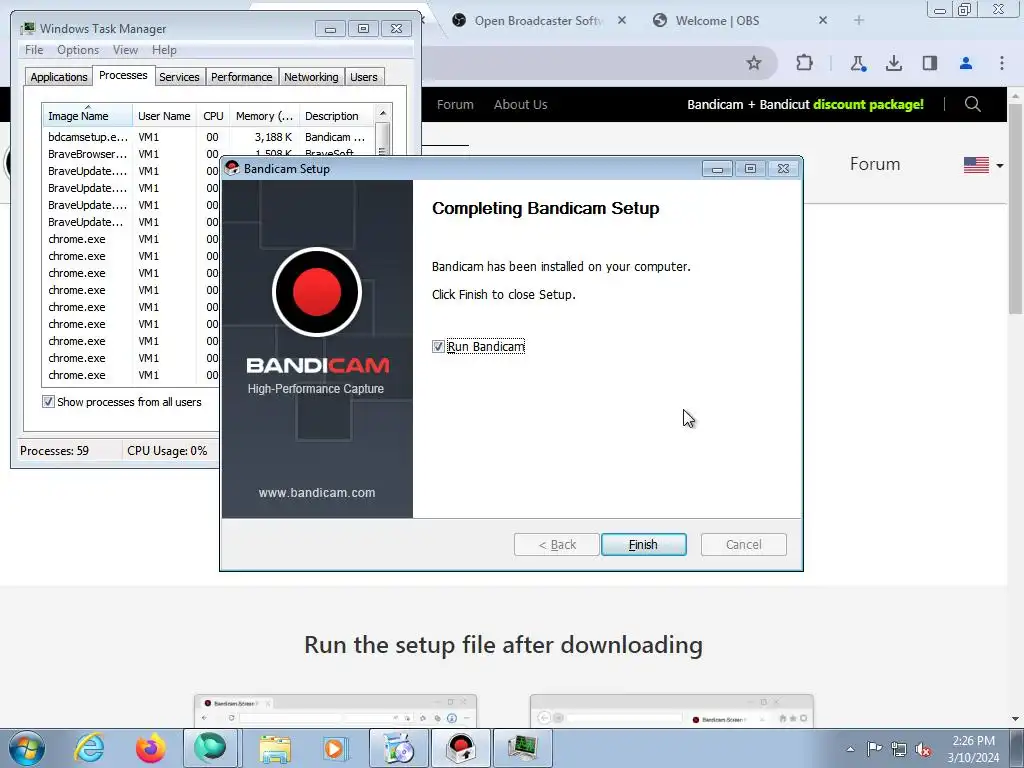1024x768 pixels.
Task: Open the Chrome profile icon
Action: coord(965,63)
